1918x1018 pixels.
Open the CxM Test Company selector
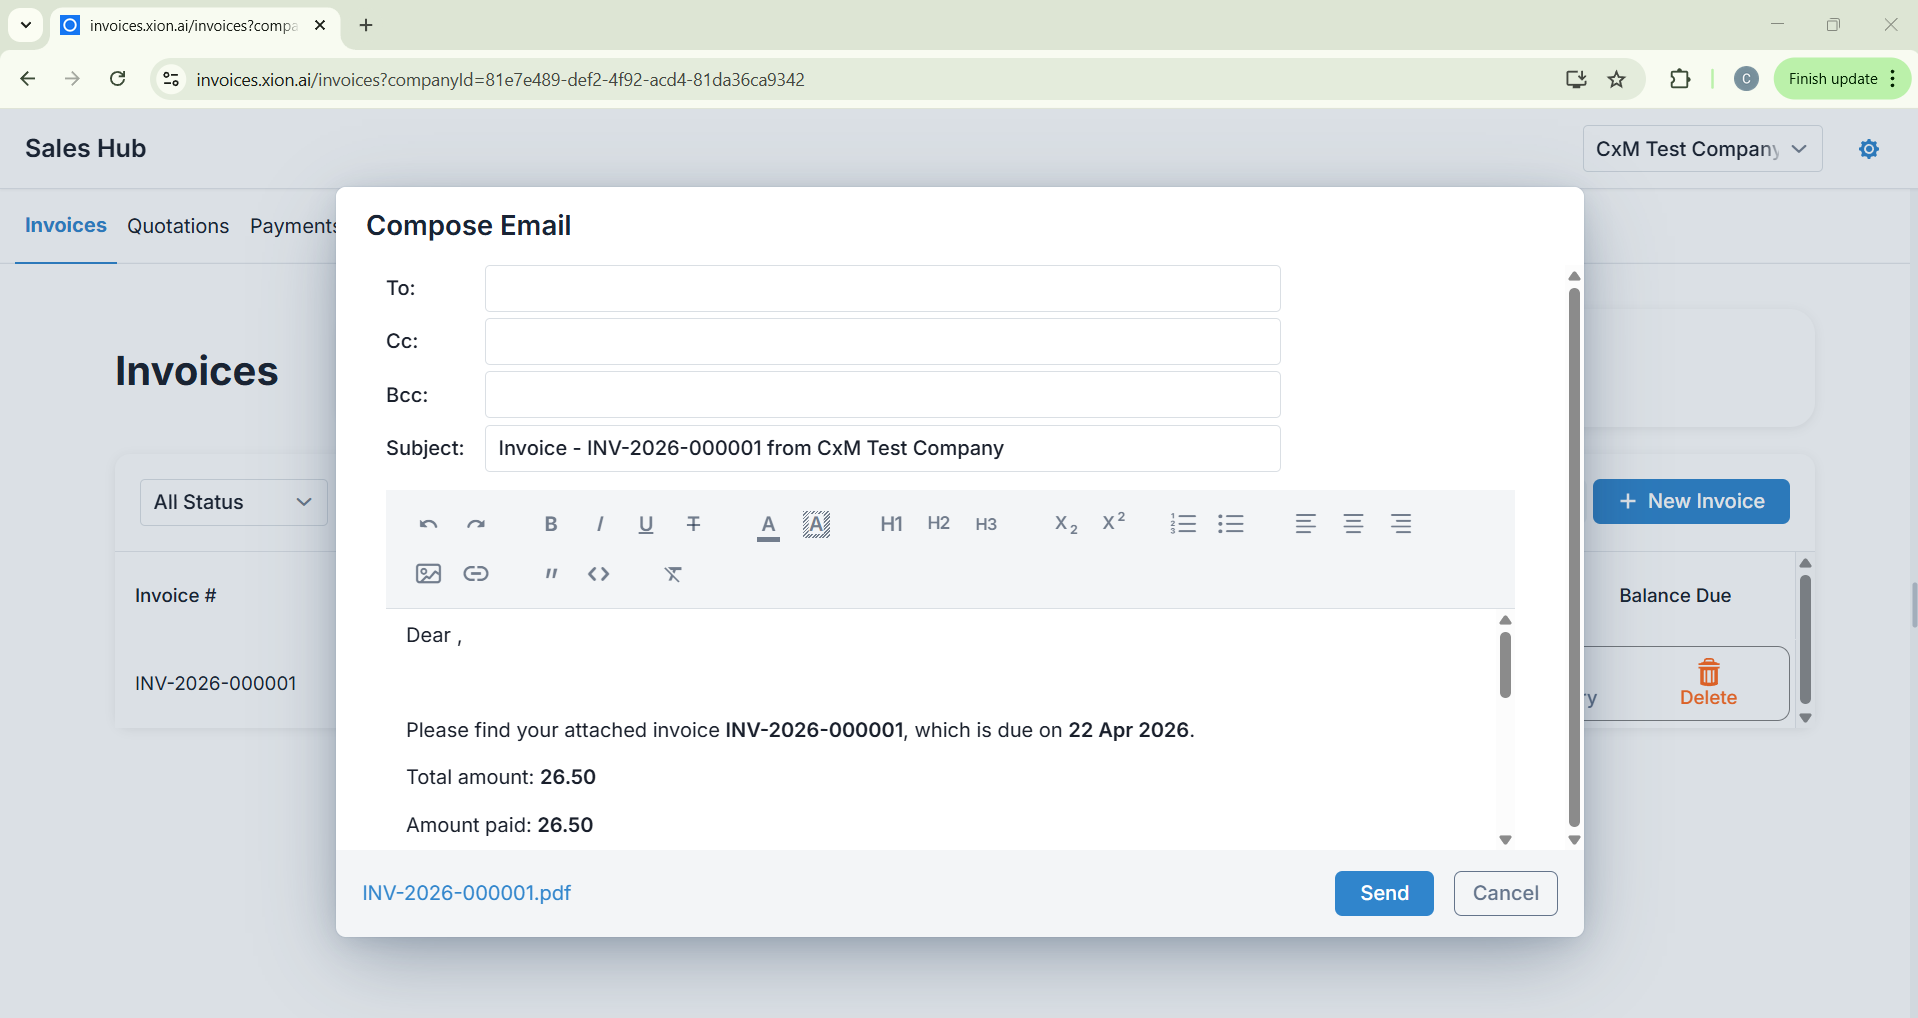coord(1701,149)
